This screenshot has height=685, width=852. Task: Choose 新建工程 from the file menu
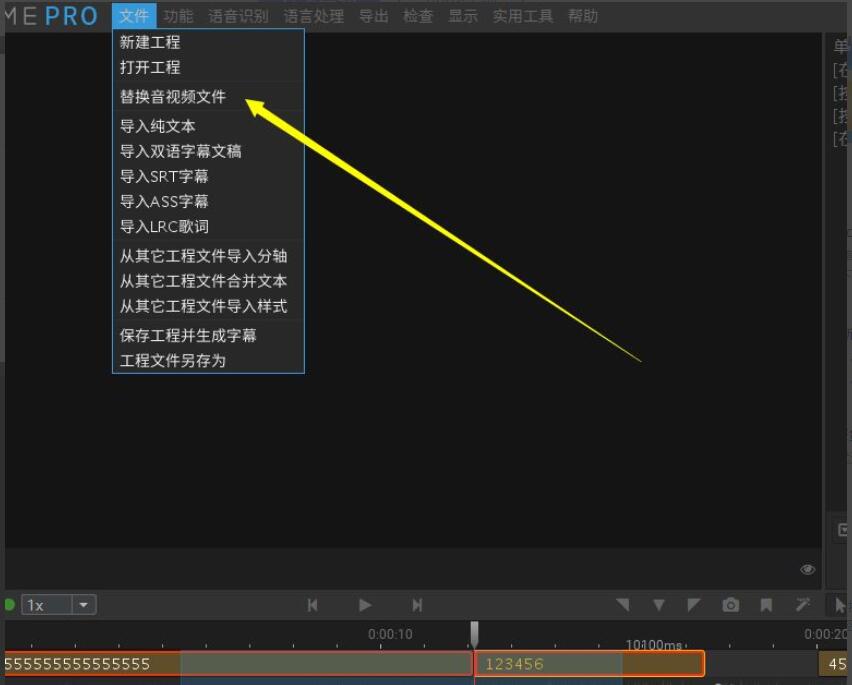[x=208, y=42]
